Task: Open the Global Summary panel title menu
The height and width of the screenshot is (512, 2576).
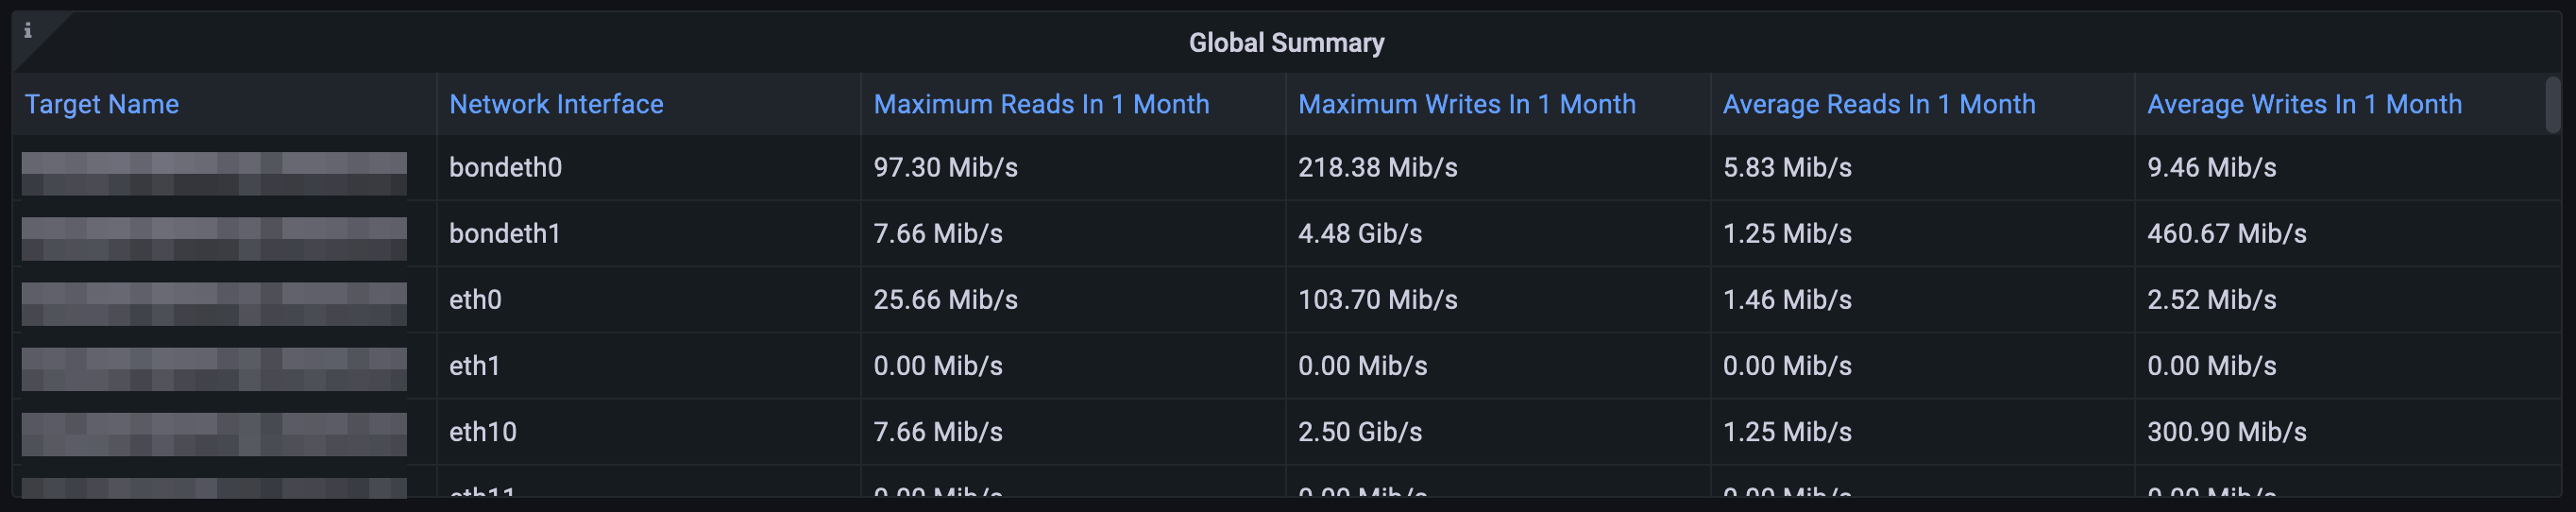Action: point(1286,43)
